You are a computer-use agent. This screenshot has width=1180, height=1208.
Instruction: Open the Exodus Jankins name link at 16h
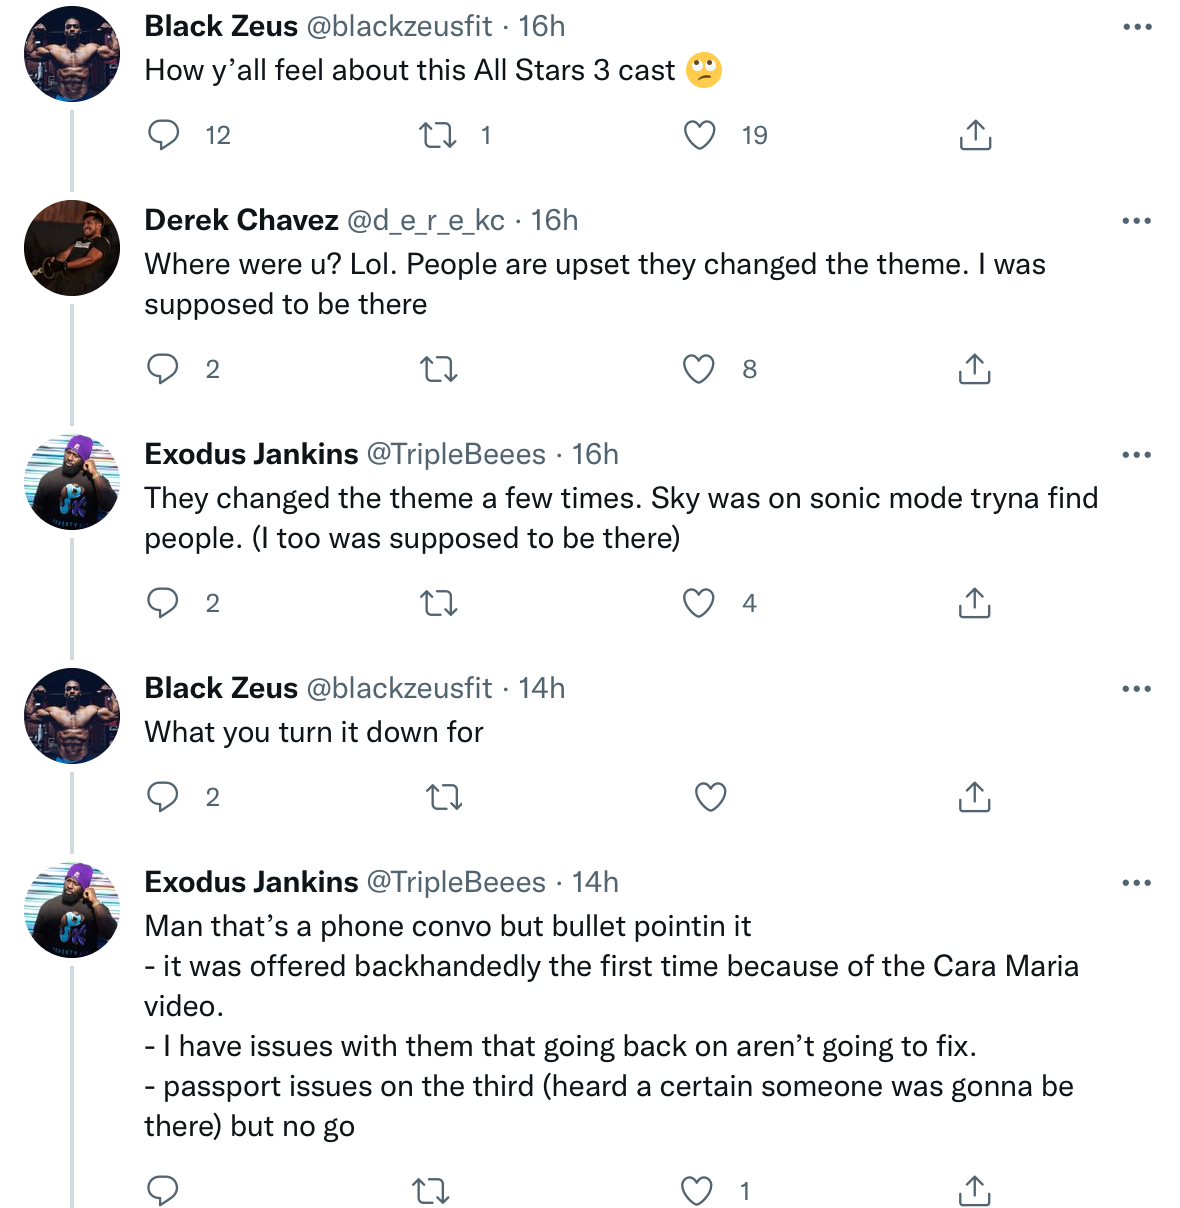point(251,454)
